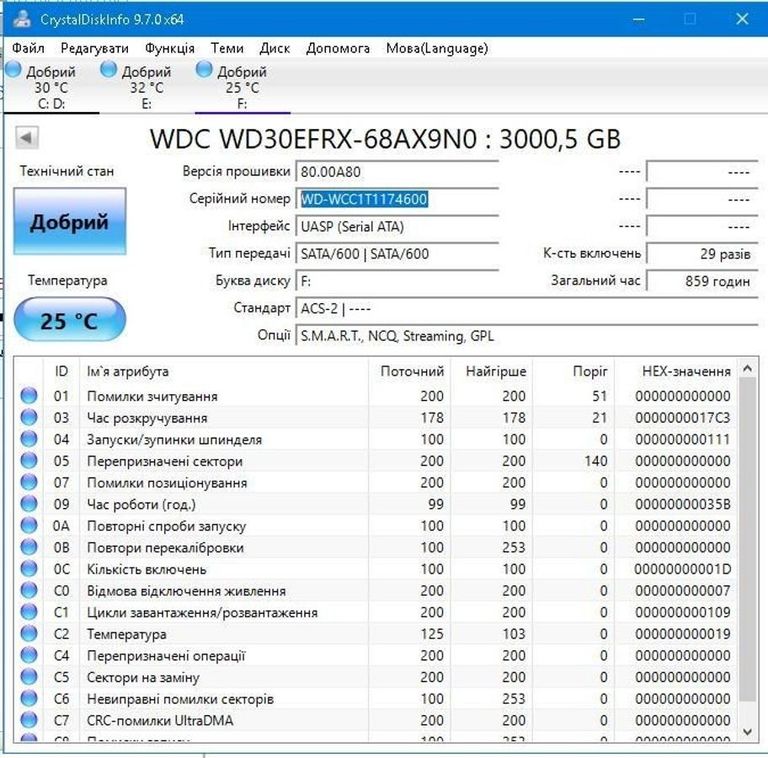The height and width of the screenshot is (758, 768).
Task: Click status orb for attribute 0C Кількість включень
Action: pyautogui.click(x=29, y=568)
